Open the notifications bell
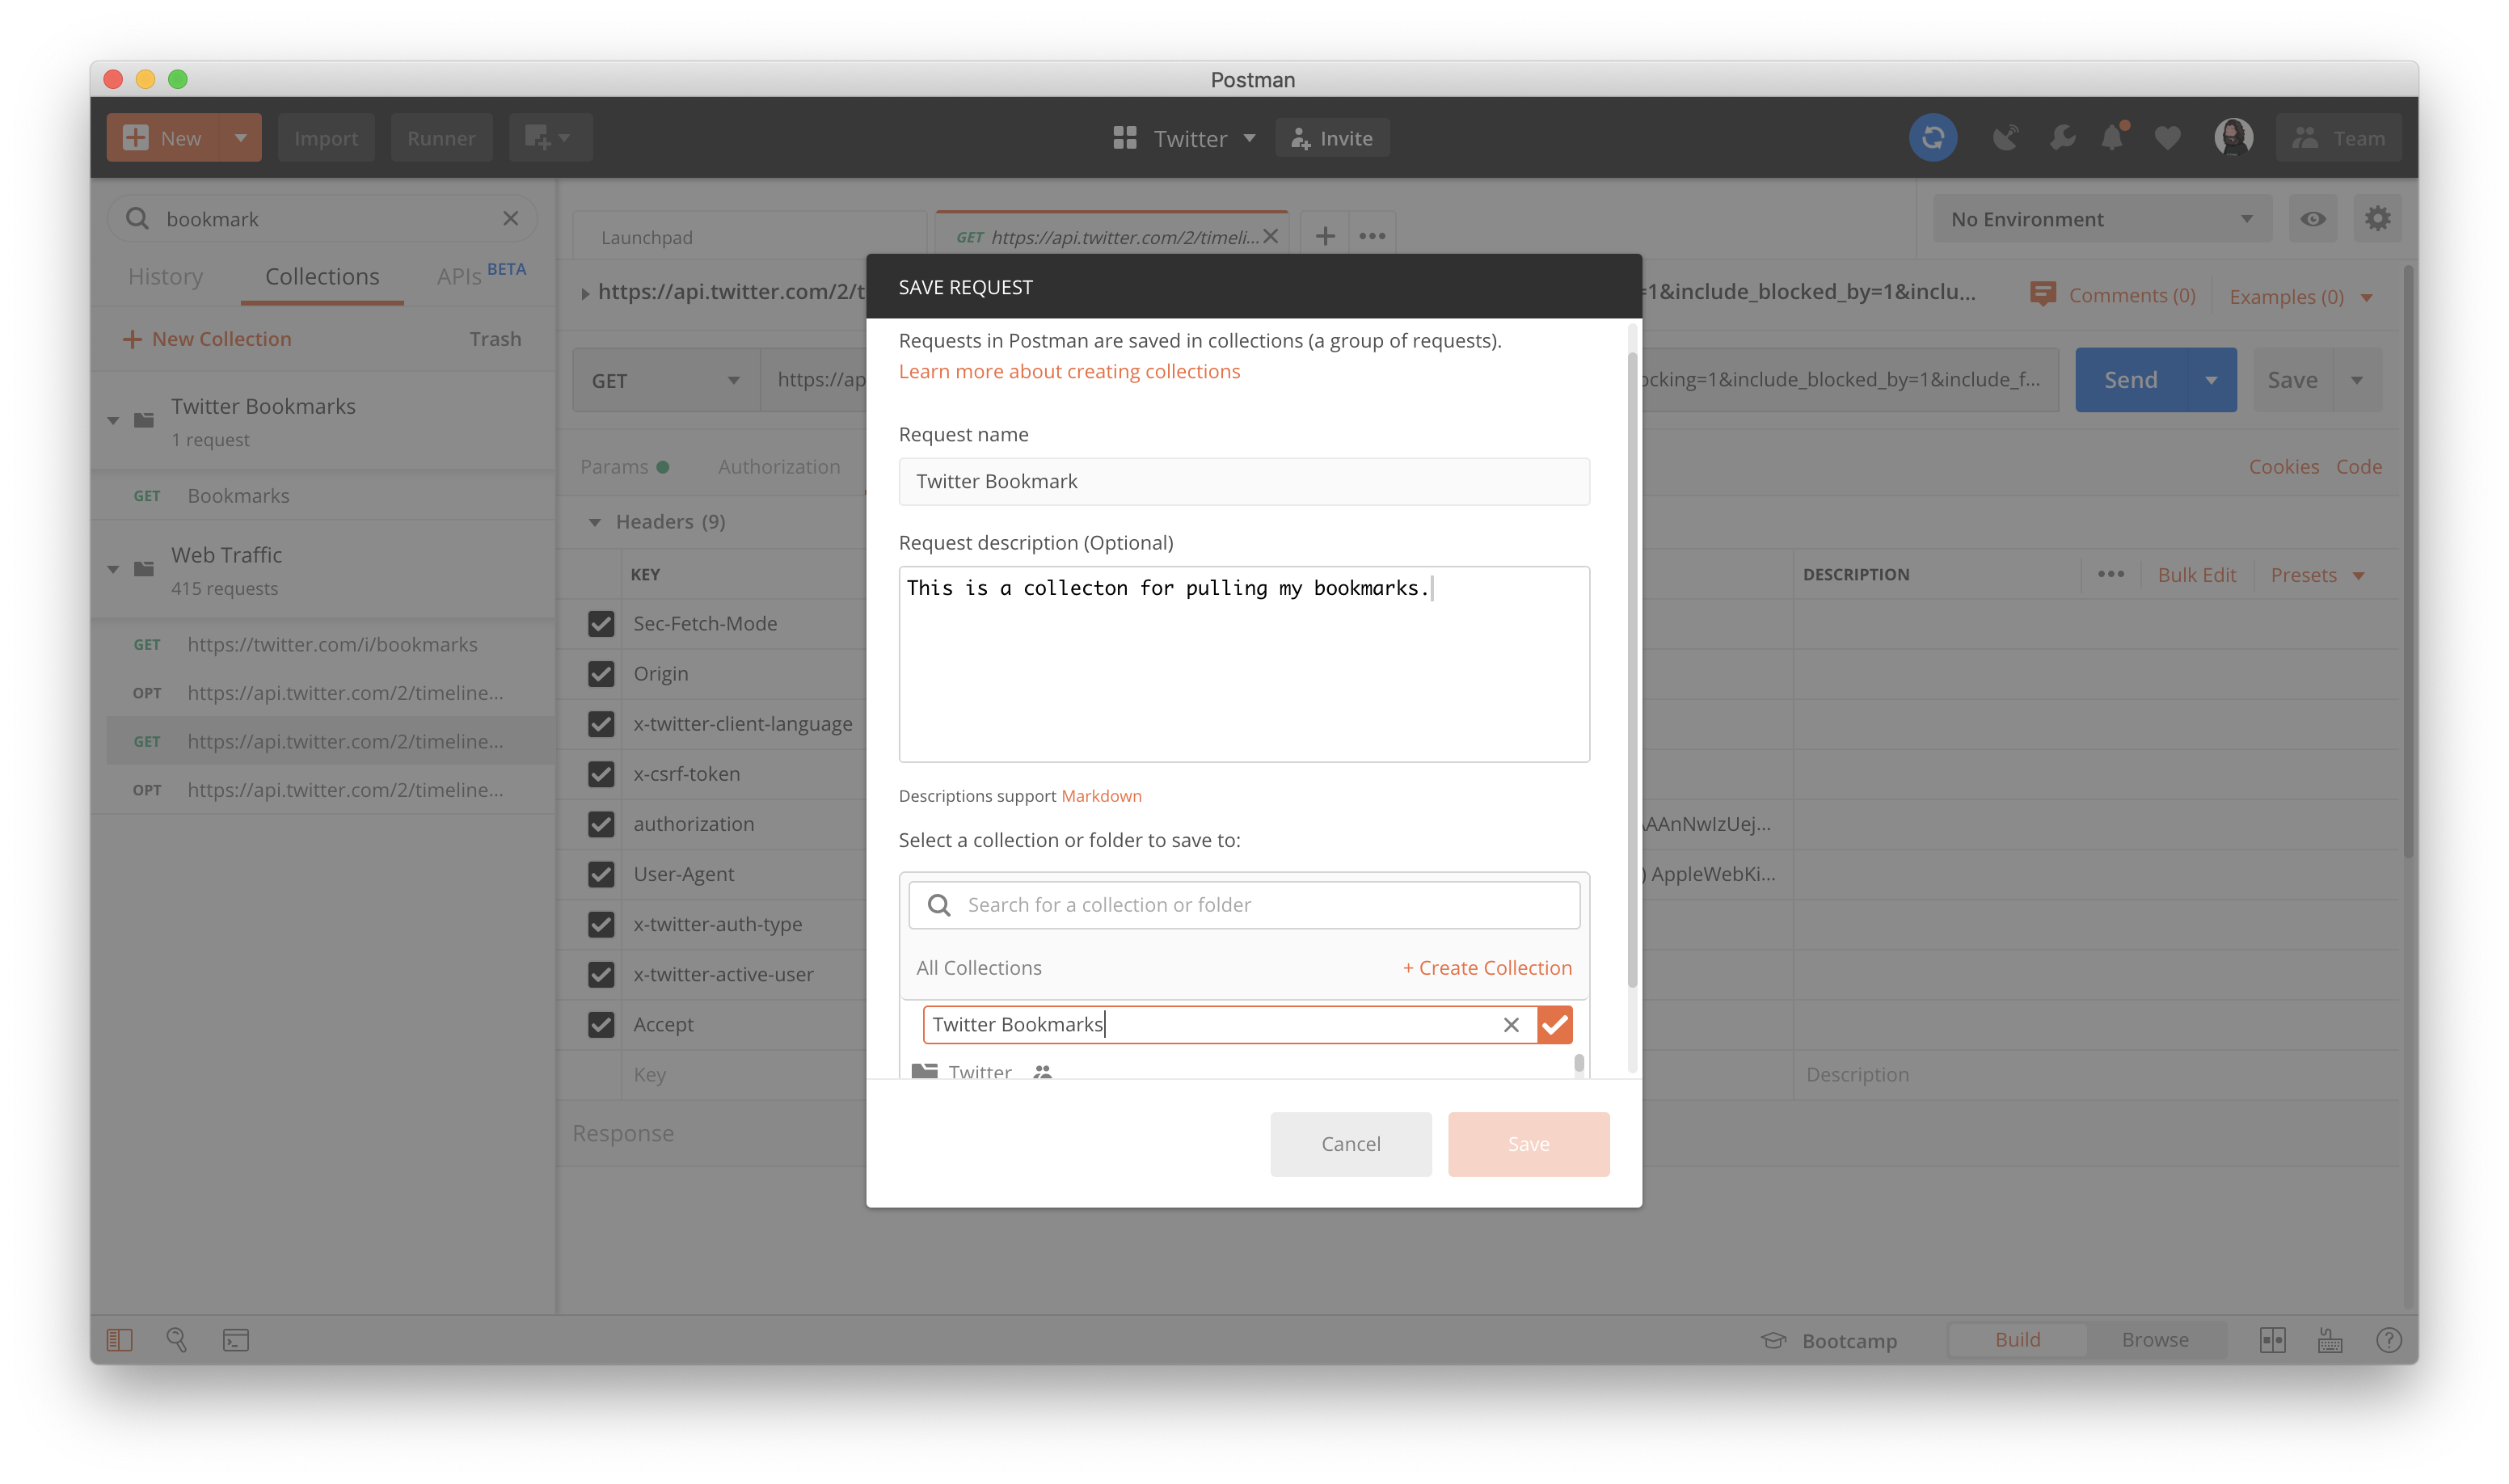The width and height of the screenshot is (2509, 1484). 2113,137
